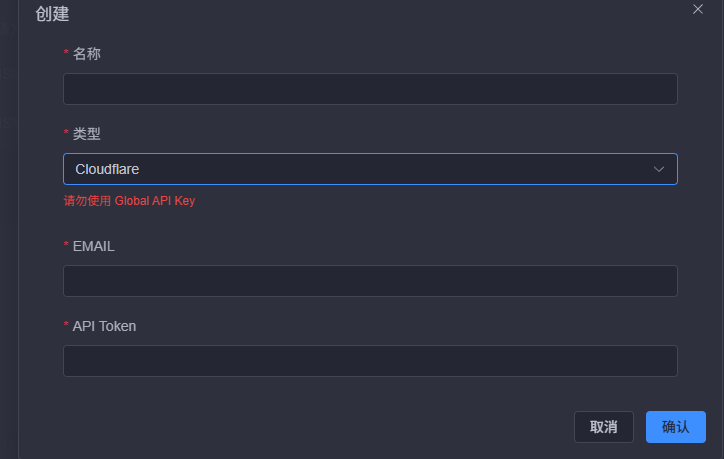The width and height of the screenshot is (724, 459).
Task: Click the required asterisk next to EMAIL
Action: click(x=66, y=247)
